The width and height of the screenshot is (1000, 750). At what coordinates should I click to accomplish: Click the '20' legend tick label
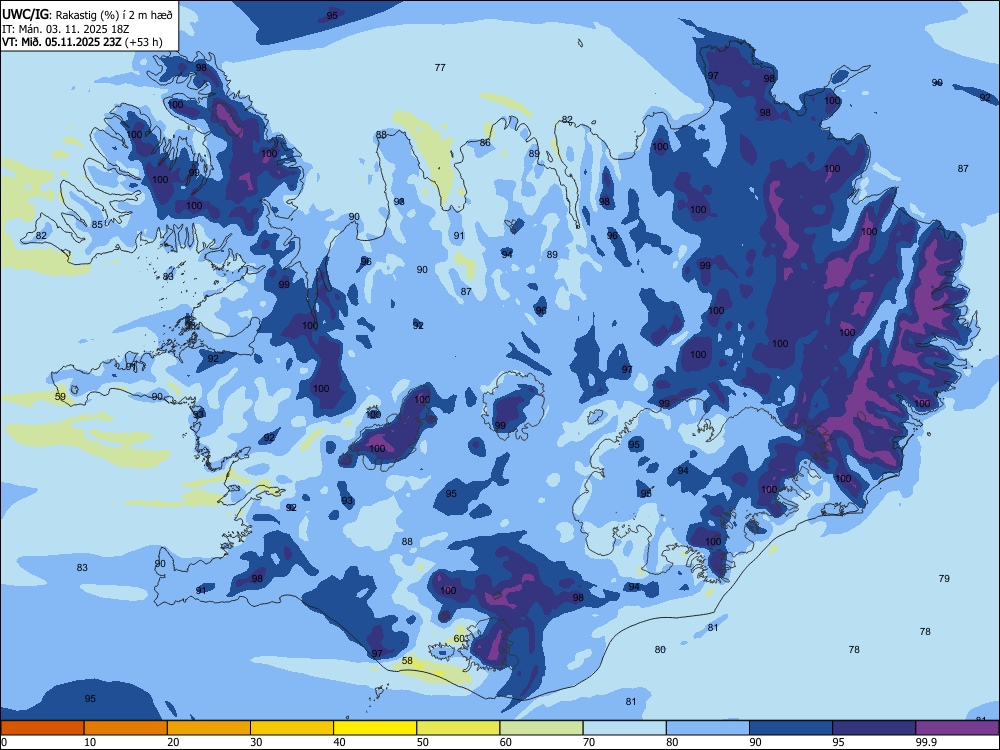coord(173,742)
